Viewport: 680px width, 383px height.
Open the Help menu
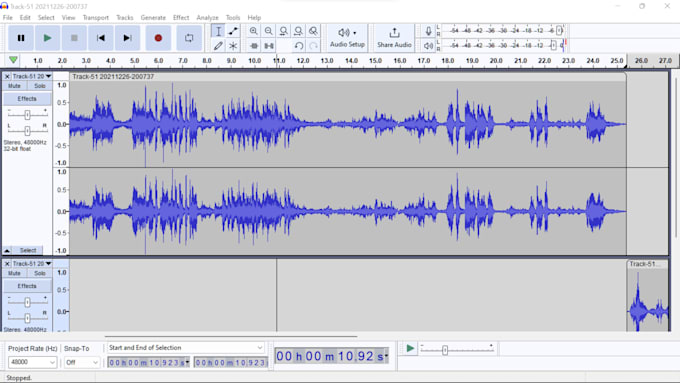(x=254, y=18)
